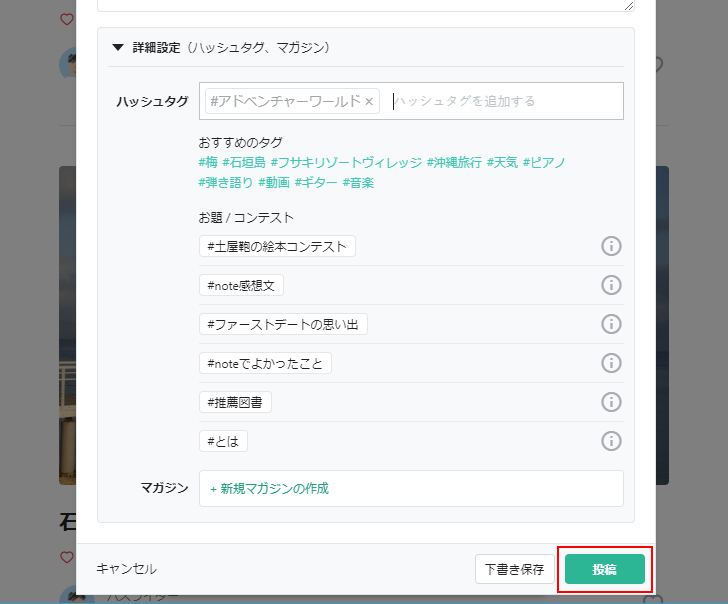Add the recommended tag #梅

208,162
